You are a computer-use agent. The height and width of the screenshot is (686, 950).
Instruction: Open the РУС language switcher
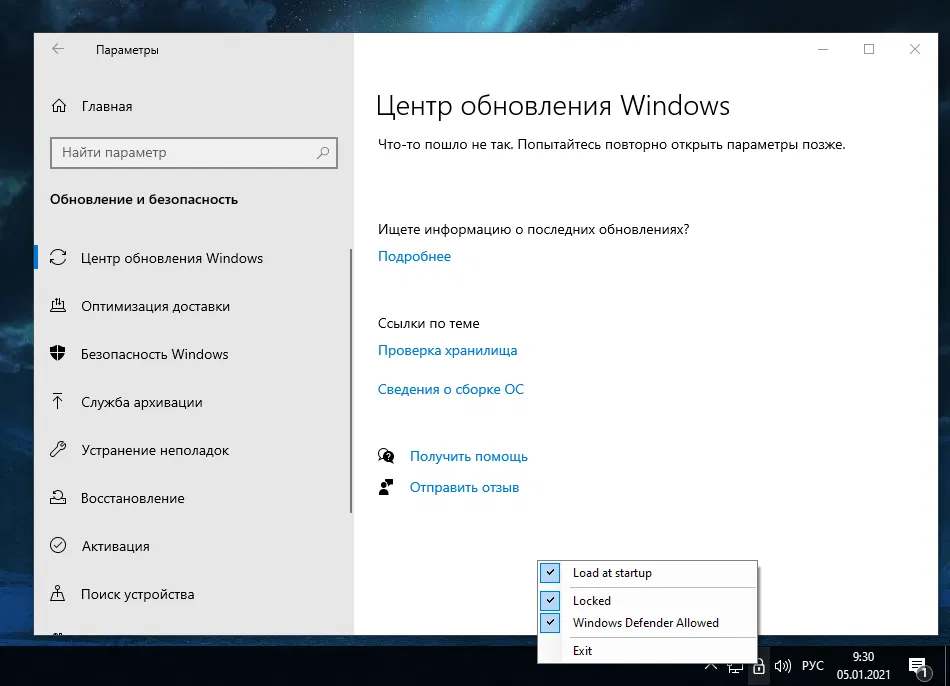(x=812, y=666)
